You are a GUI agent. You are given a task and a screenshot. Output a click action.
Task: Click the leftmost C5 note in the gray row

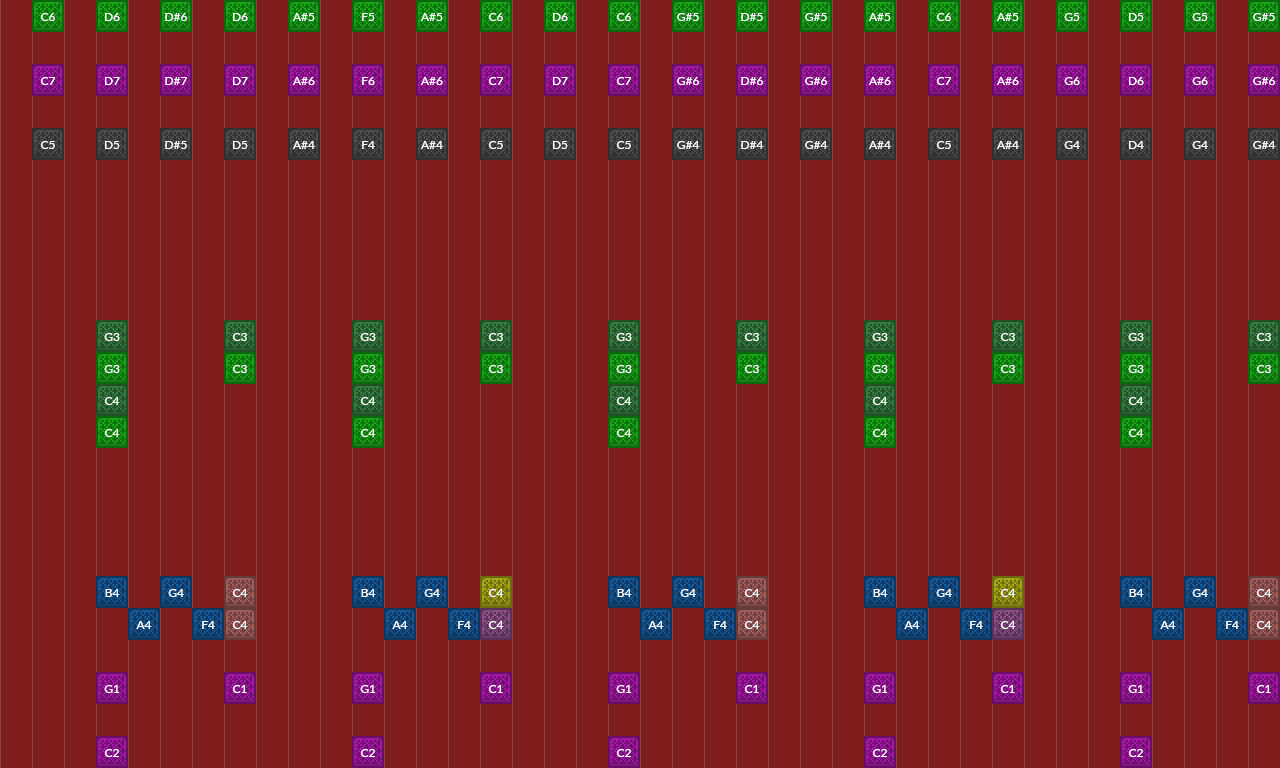click(x=47, y=144)
